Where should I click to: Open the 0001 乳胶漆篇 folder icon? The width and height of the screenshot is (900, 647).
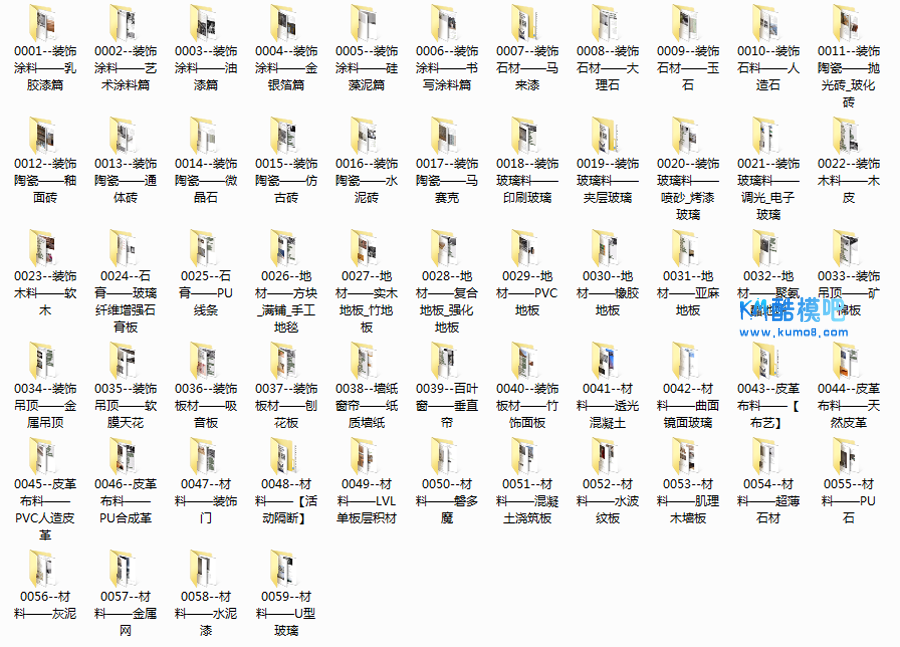click(x=43, y=22)
